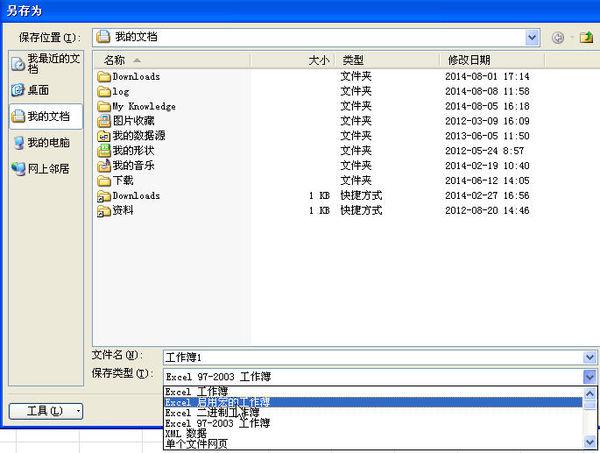Choose Excel 启用宏的工作簿 file type

point(373,402)
